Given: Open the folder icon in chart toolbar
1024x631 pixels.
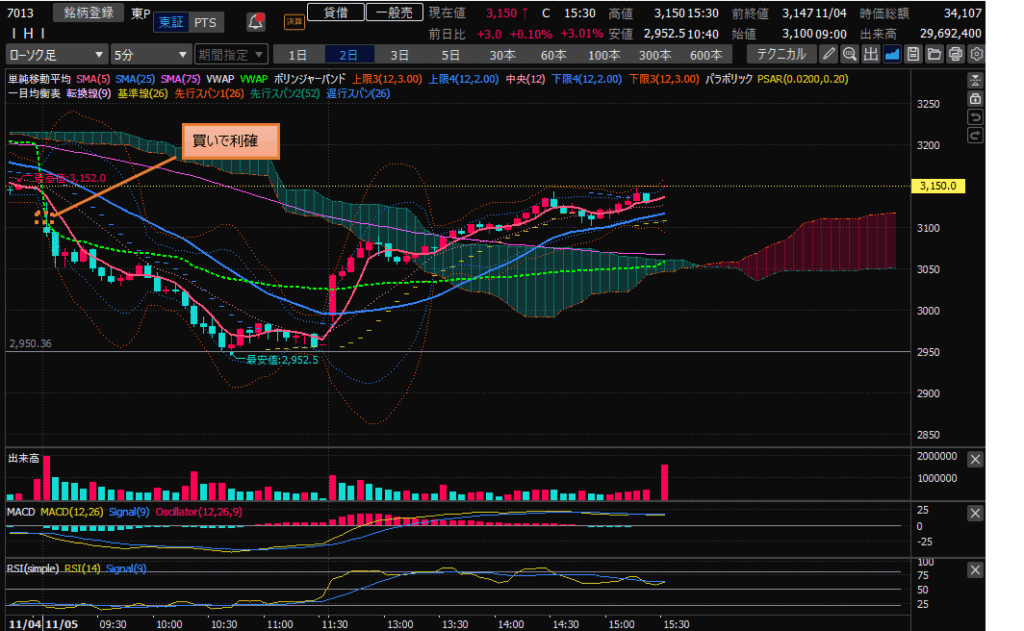Looking at the screenshot, I should coord(934,54).
